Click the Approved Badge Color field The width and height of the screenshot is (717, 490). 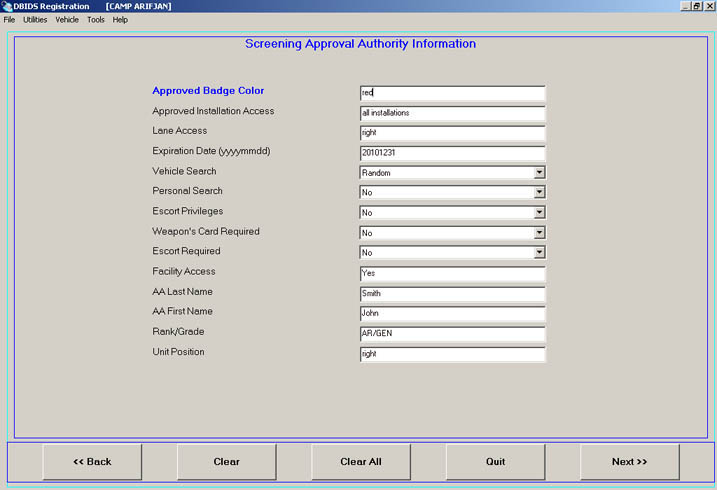tap(452, 93)
